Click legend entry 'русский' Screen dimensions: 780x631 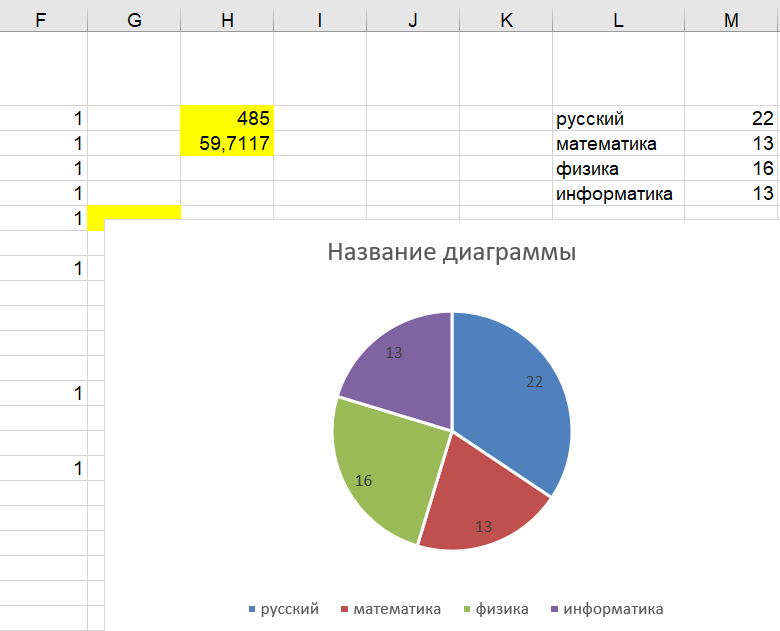tap(289, 608)
